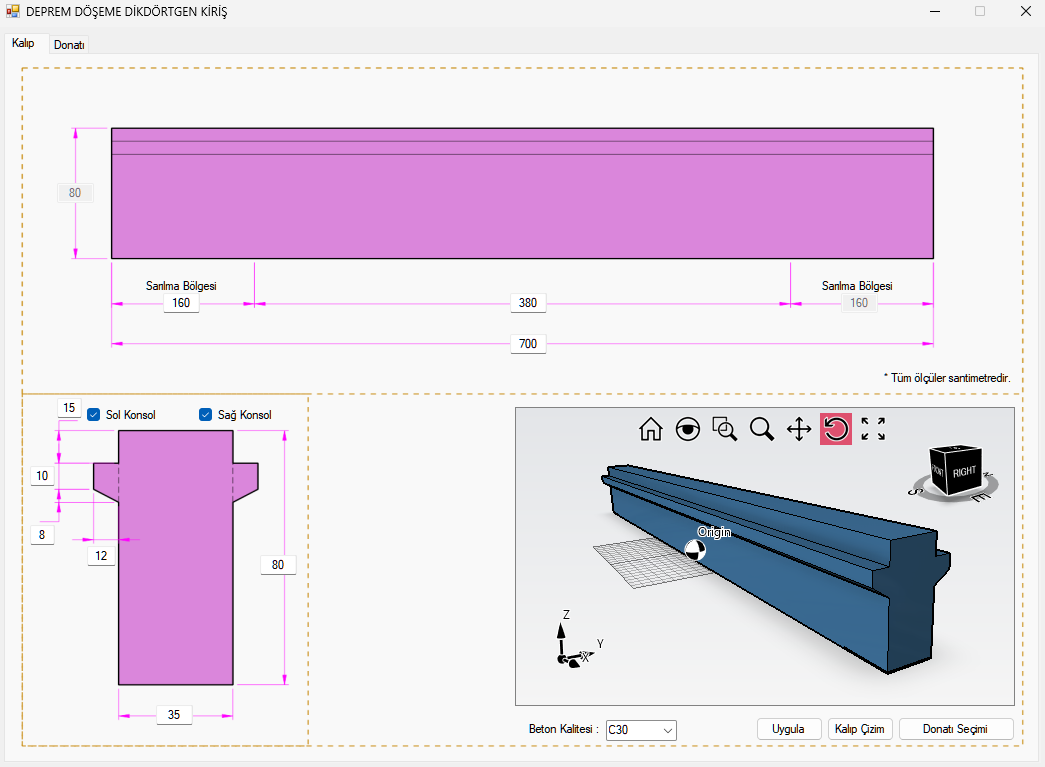Click the fit-to-screen expand icon

tap(873, 430)
